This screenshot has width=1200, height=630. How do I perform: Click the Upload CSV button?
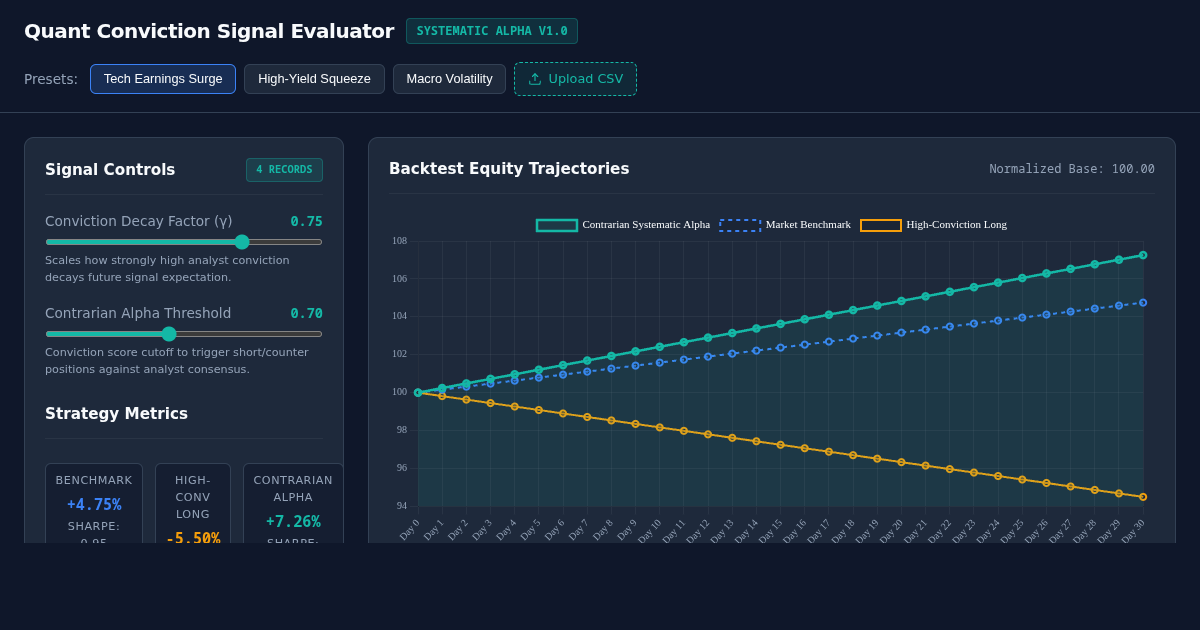tap(575, 79)
